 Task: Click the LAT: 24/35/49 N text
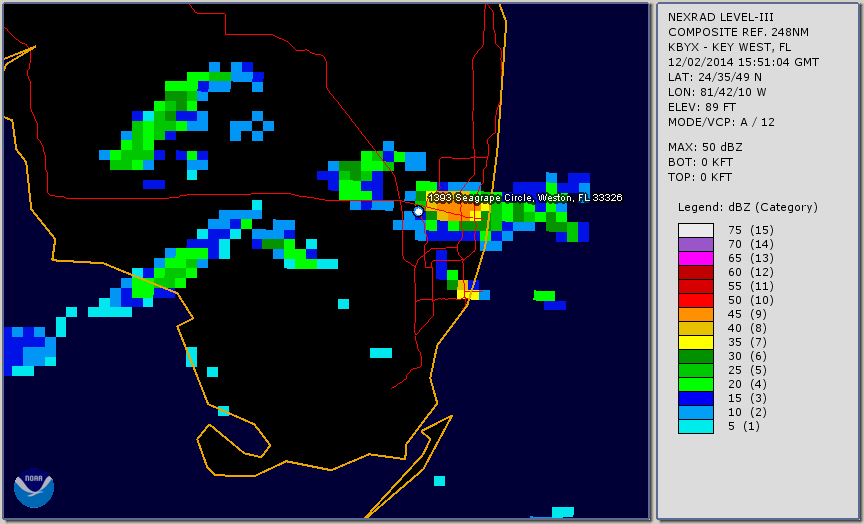715,77
